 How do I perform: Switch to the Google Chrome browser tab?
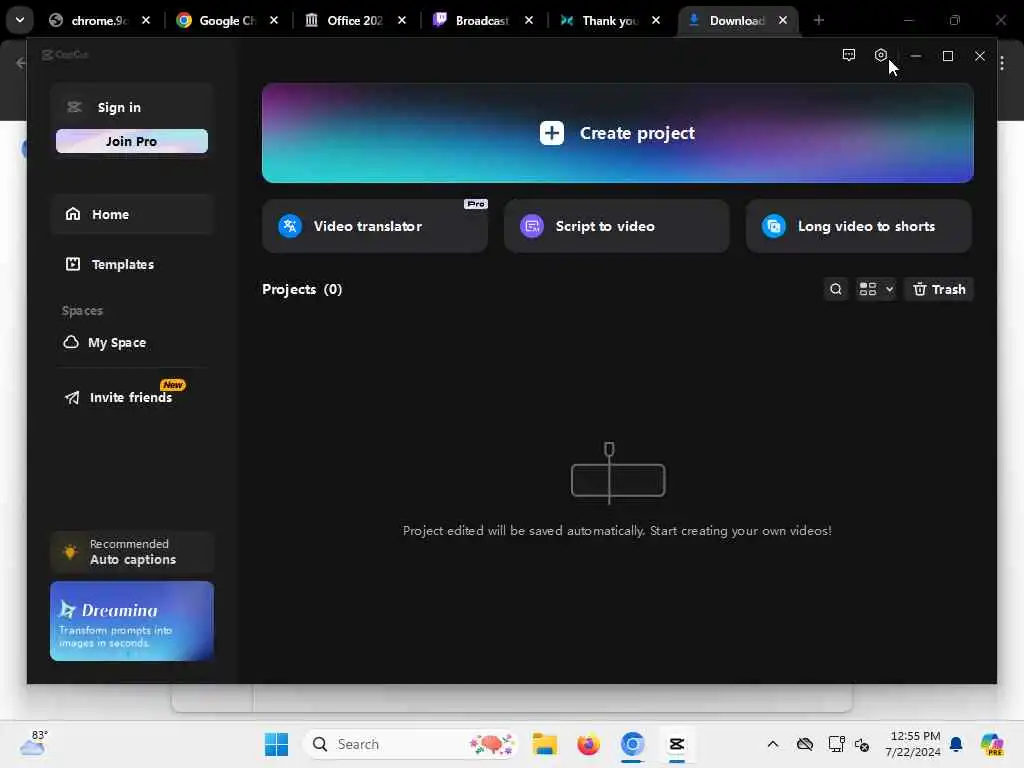(x=229, y=20)
